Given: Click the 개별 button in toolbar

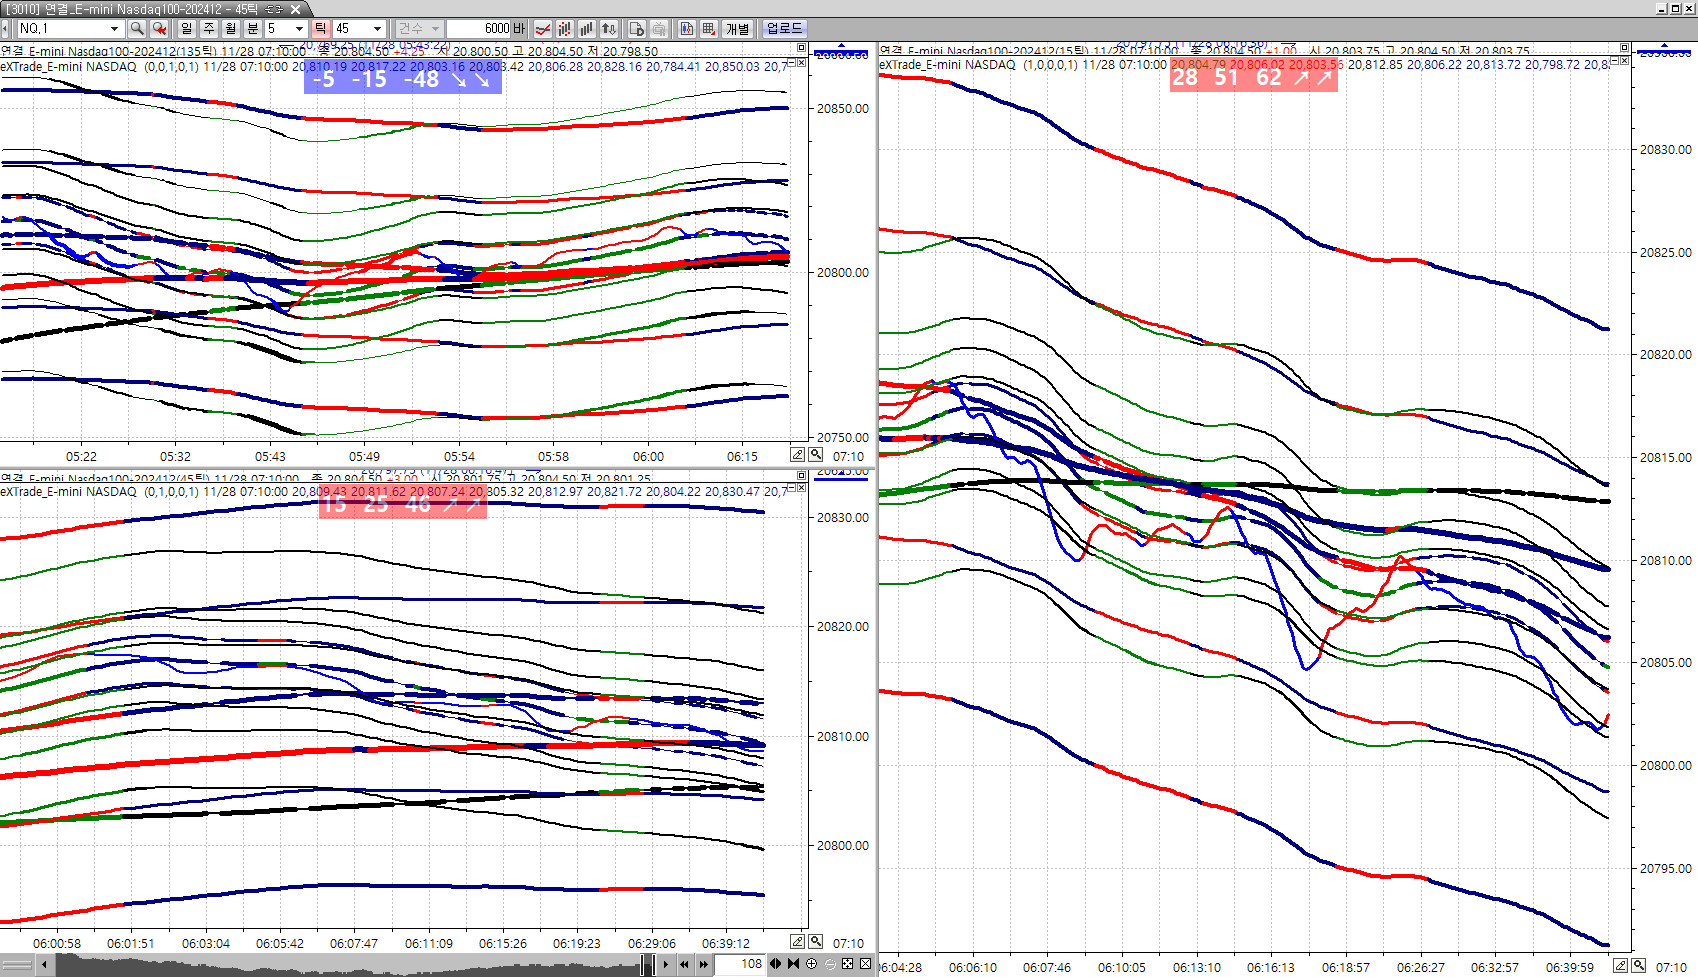Looking at the screenshot, I should tap(738, 29).
